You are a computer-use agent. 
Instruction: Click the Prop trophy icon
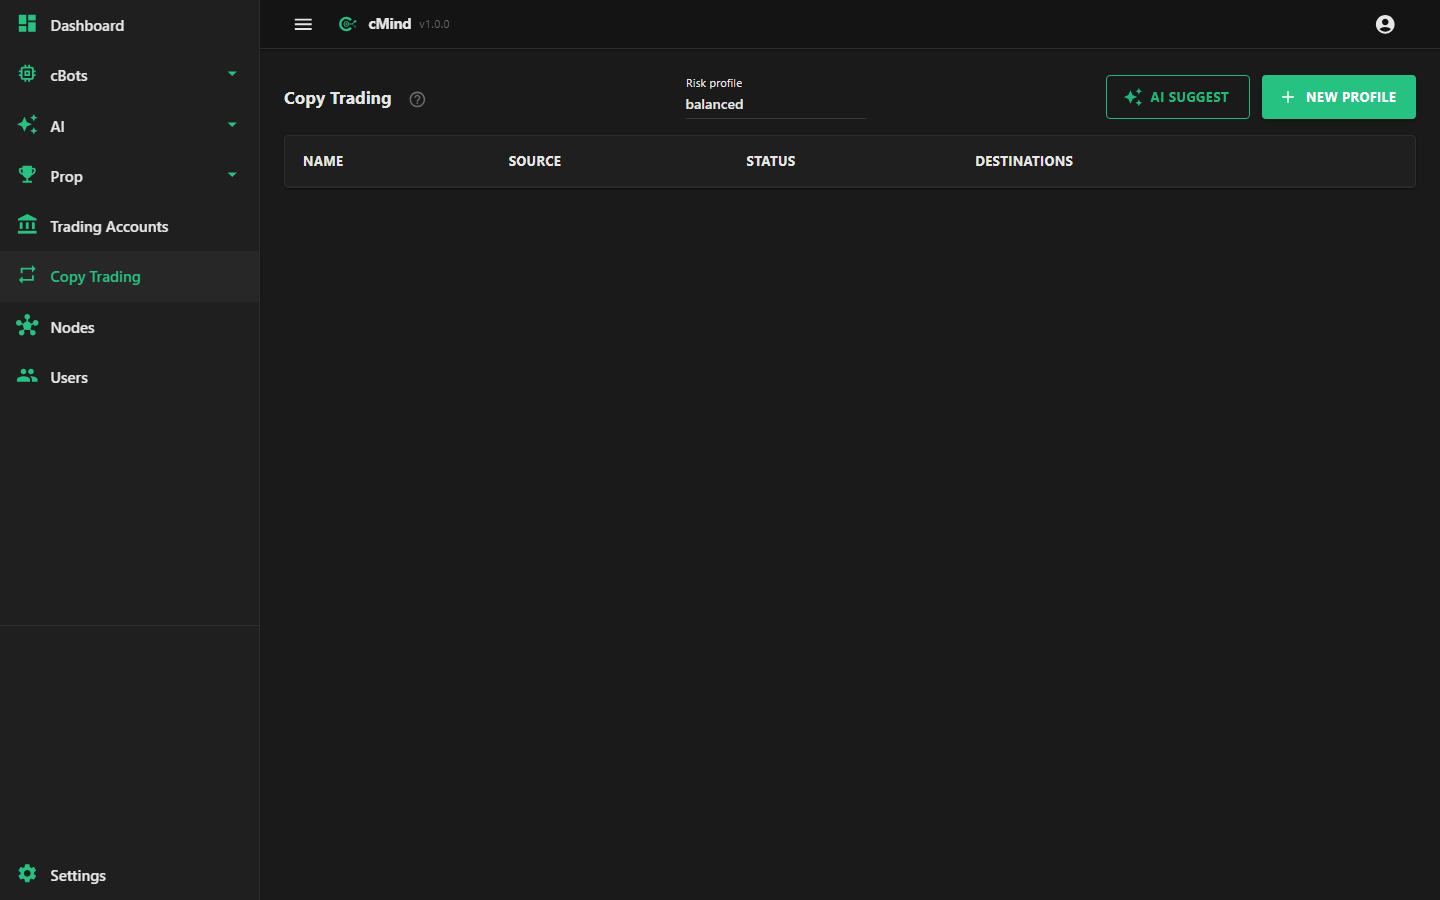[x=27, y=175]
